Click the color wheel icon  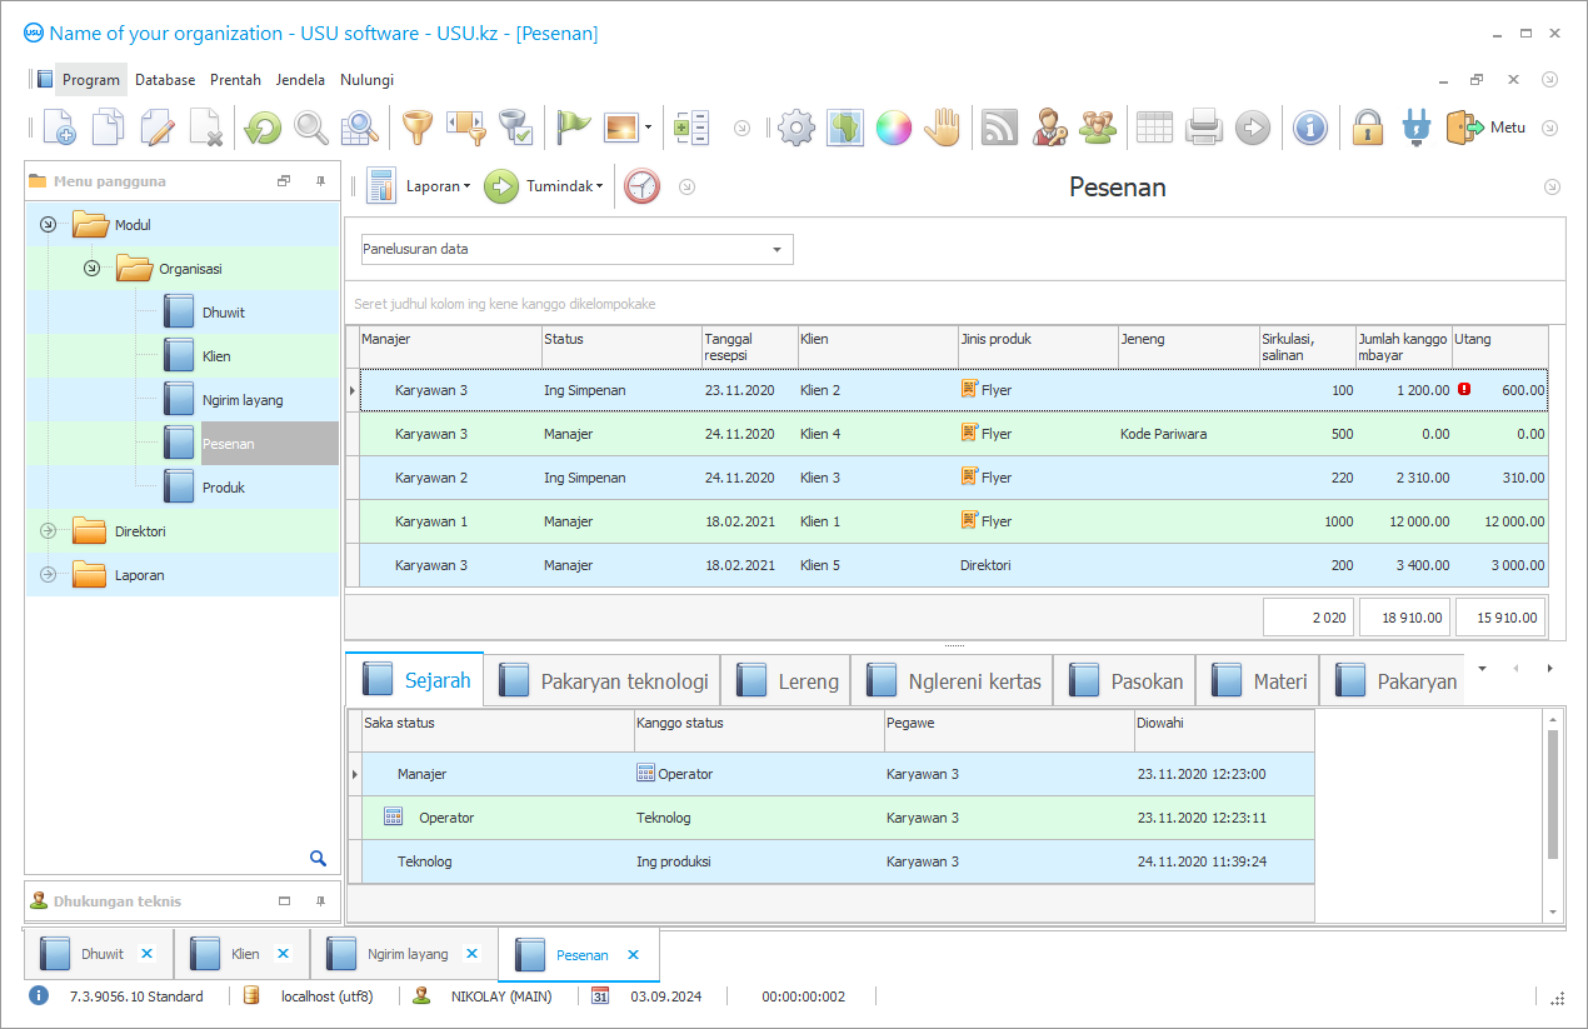tap(893, 128)
